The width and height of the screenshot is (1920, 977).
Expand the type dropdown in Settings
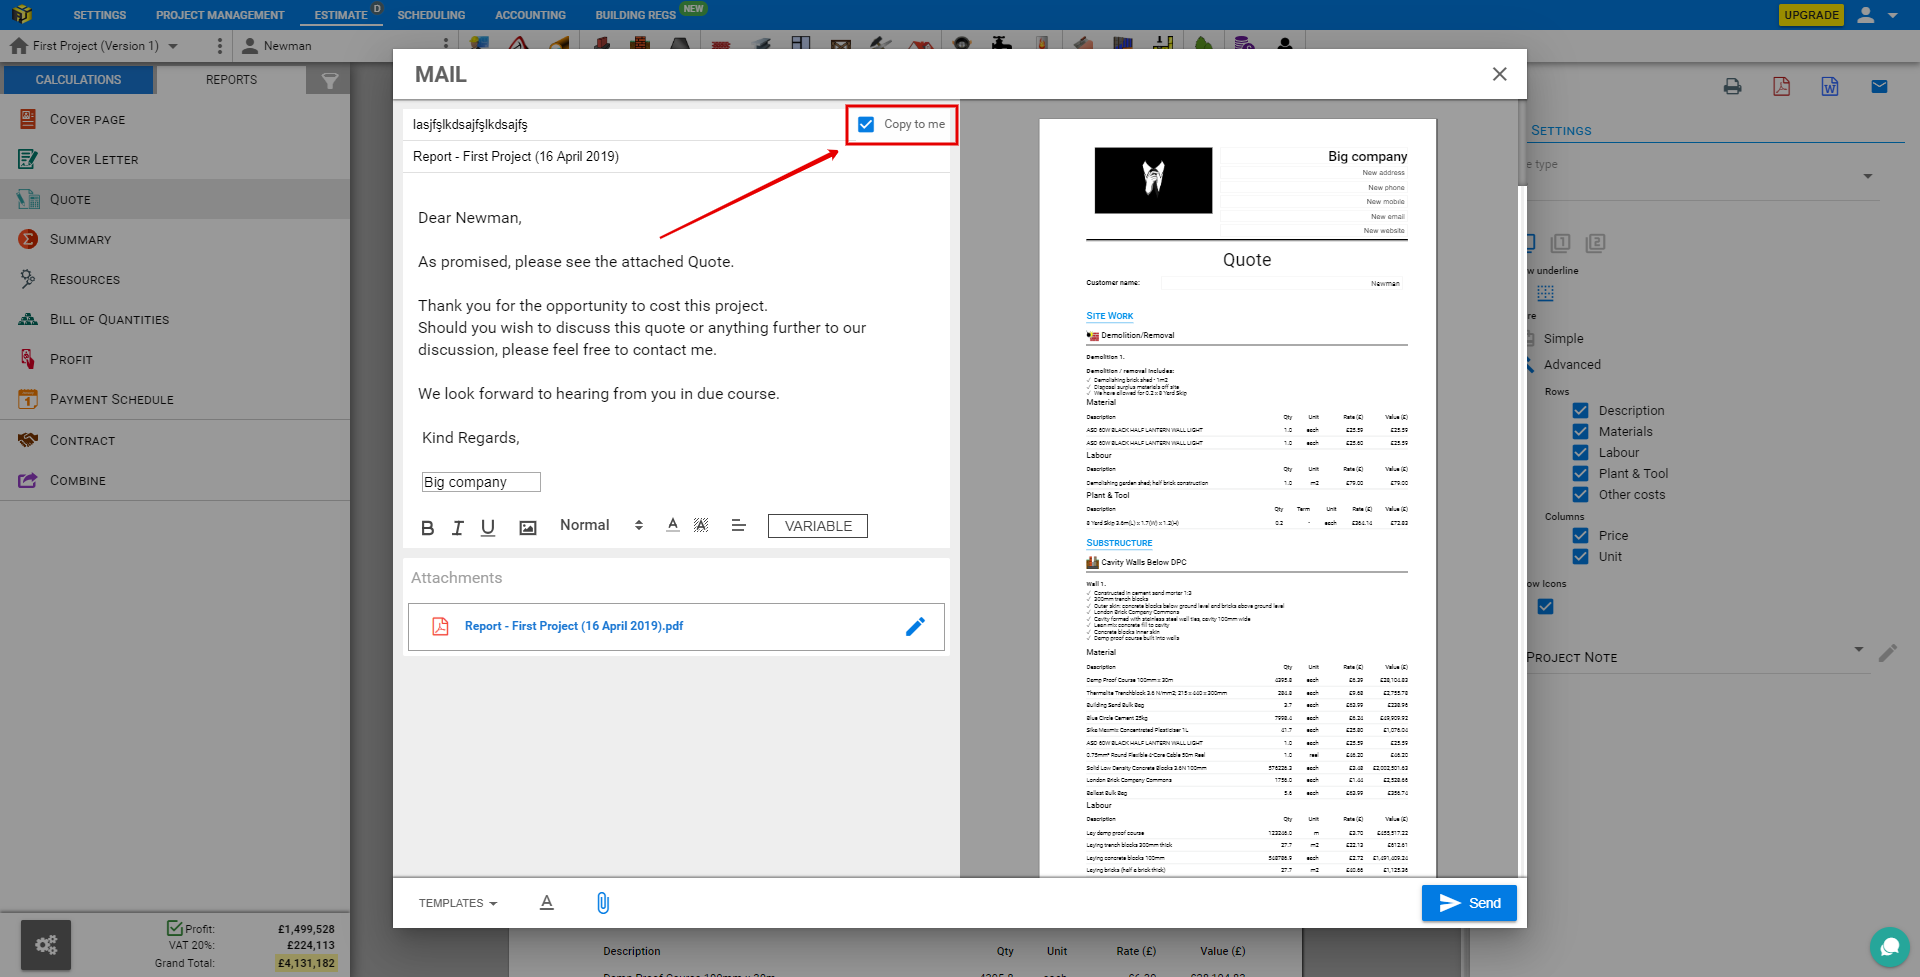[x=1868, y=177]
